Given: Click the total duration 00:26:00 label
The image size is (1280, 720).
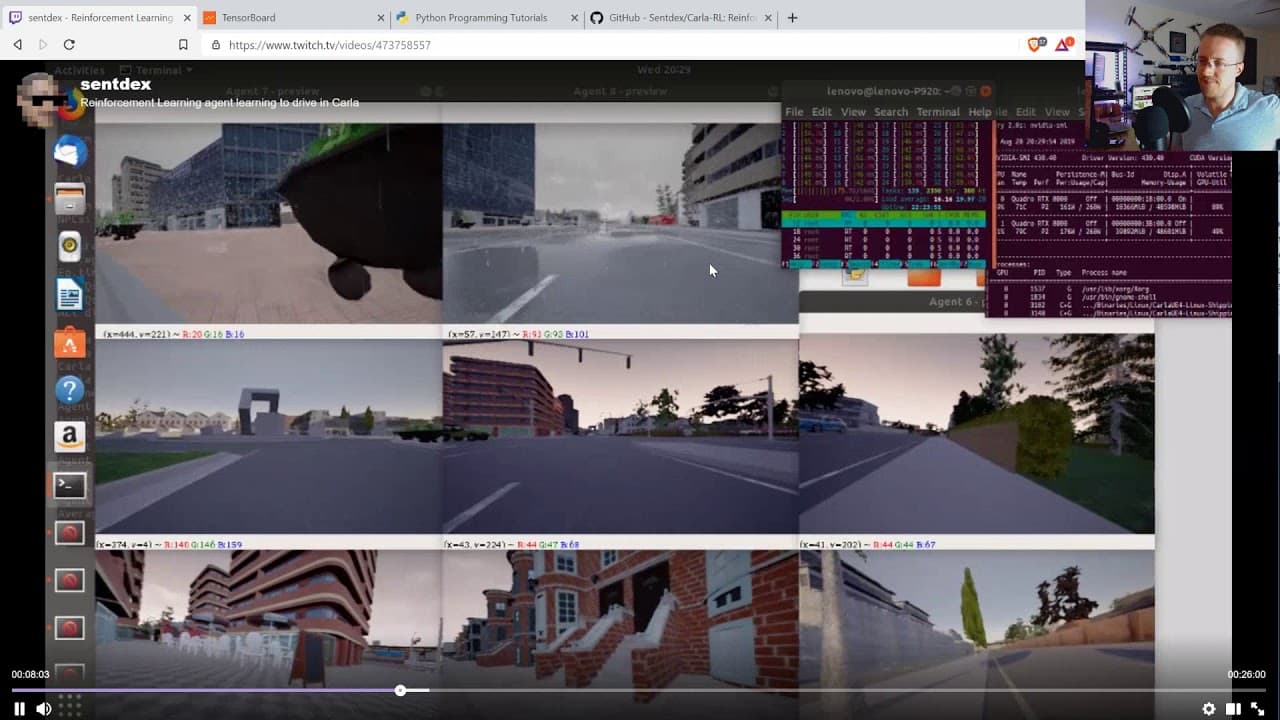Looking at the screenshot, I should tap(1247, 675).
